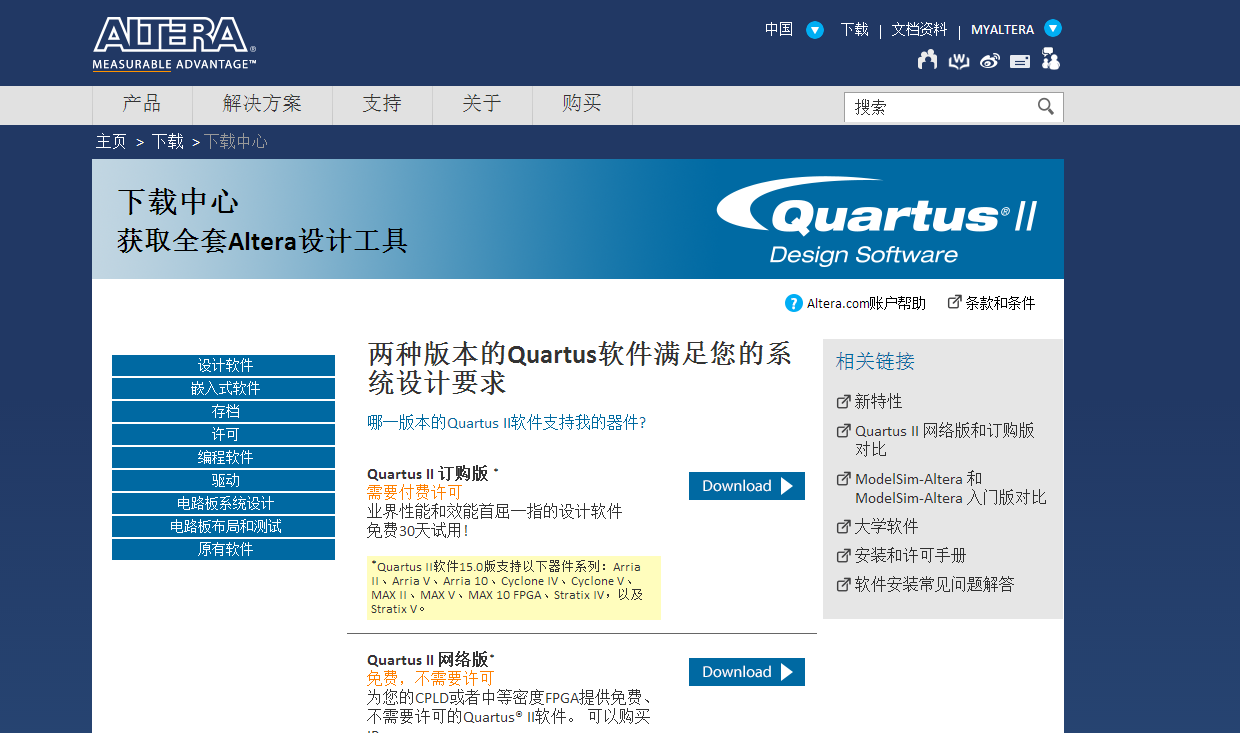Select 电路板布局和测试 in the sidebar
This screenshot has width=1240, height=733.
point(224,526)
